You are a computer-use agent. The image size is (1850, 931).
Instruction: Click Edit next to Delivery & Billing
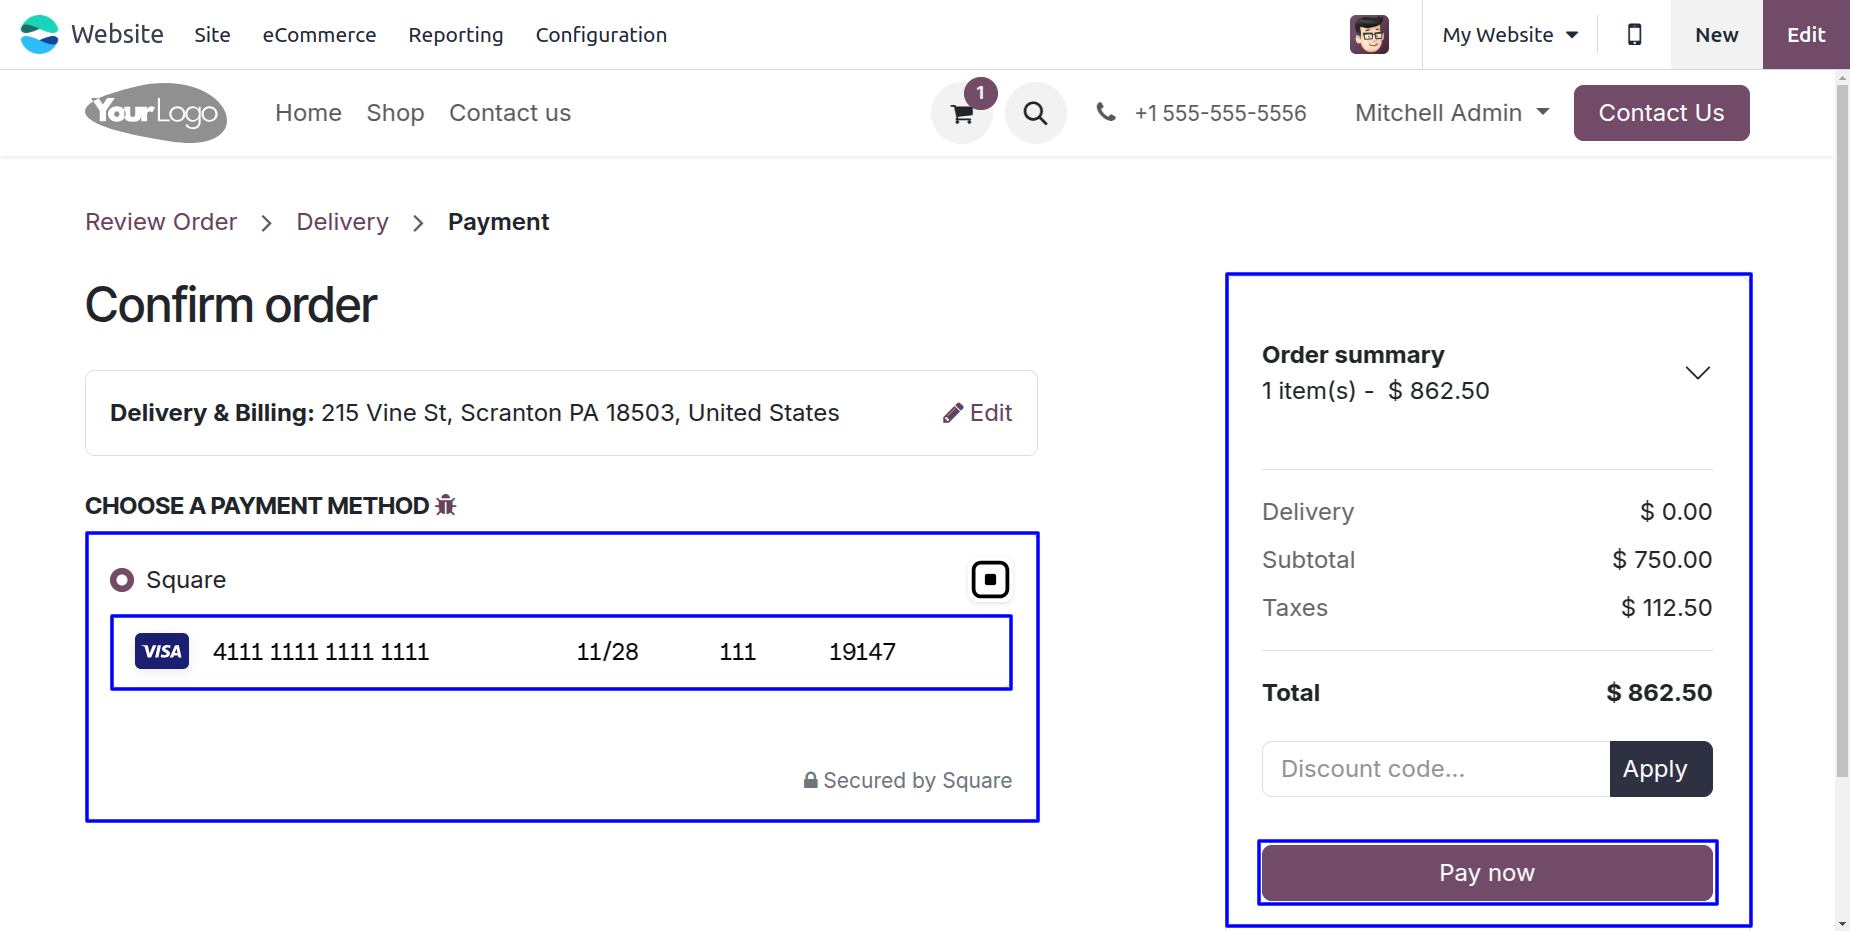click(x=978, y=413)
